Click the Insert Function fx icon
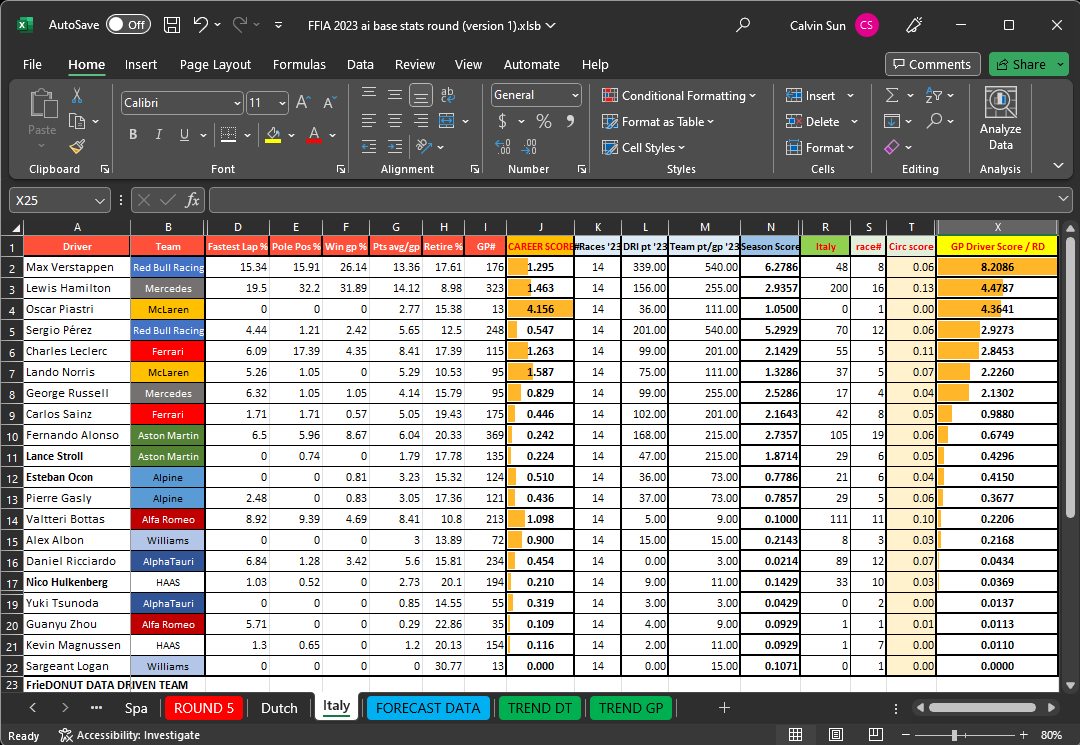 192,200
